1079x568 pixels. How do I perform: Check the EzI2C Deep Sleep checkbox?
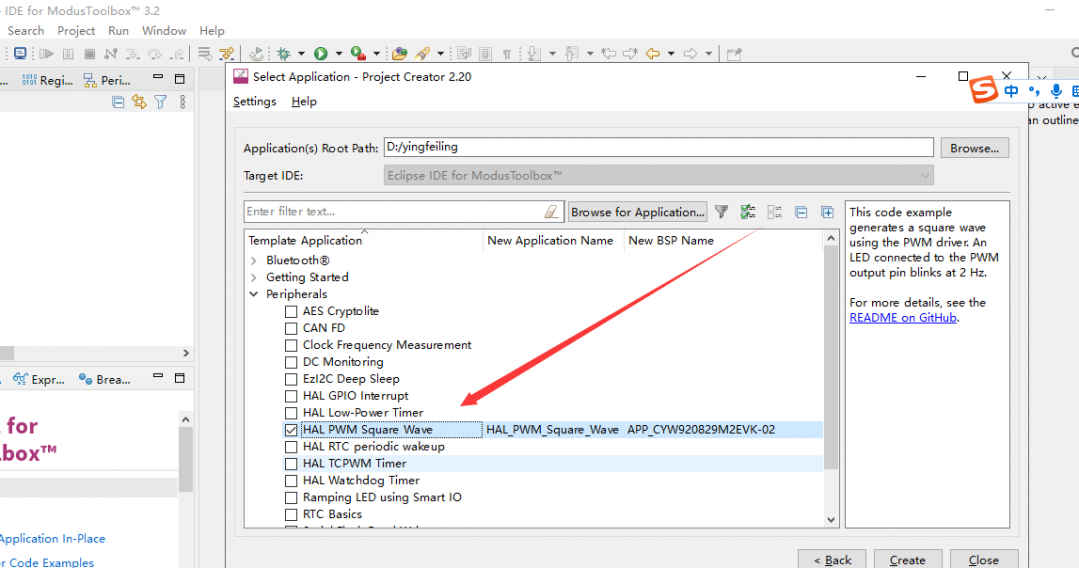(x=291, y=379)
